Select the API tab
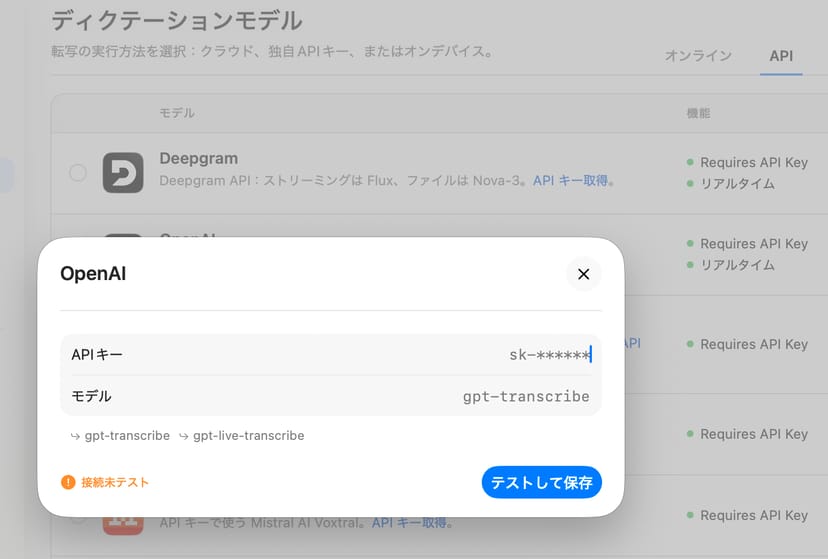 (x=781, y=55)
